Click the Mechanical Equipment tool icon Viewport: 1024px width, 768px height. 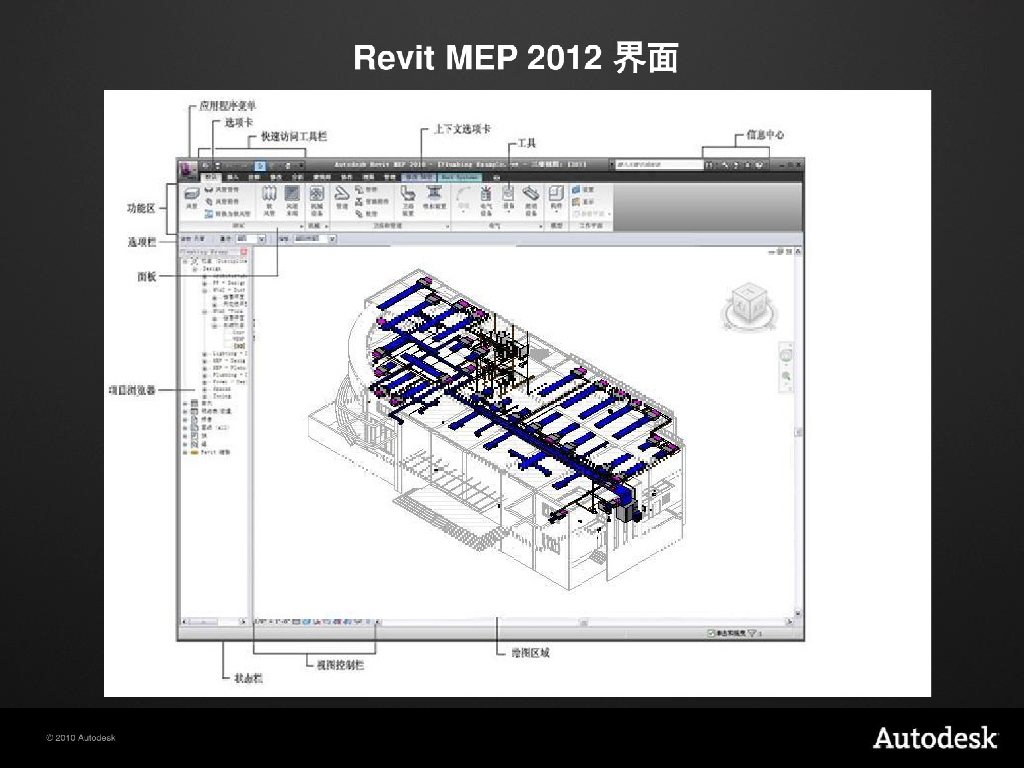[x=316, y=194]
